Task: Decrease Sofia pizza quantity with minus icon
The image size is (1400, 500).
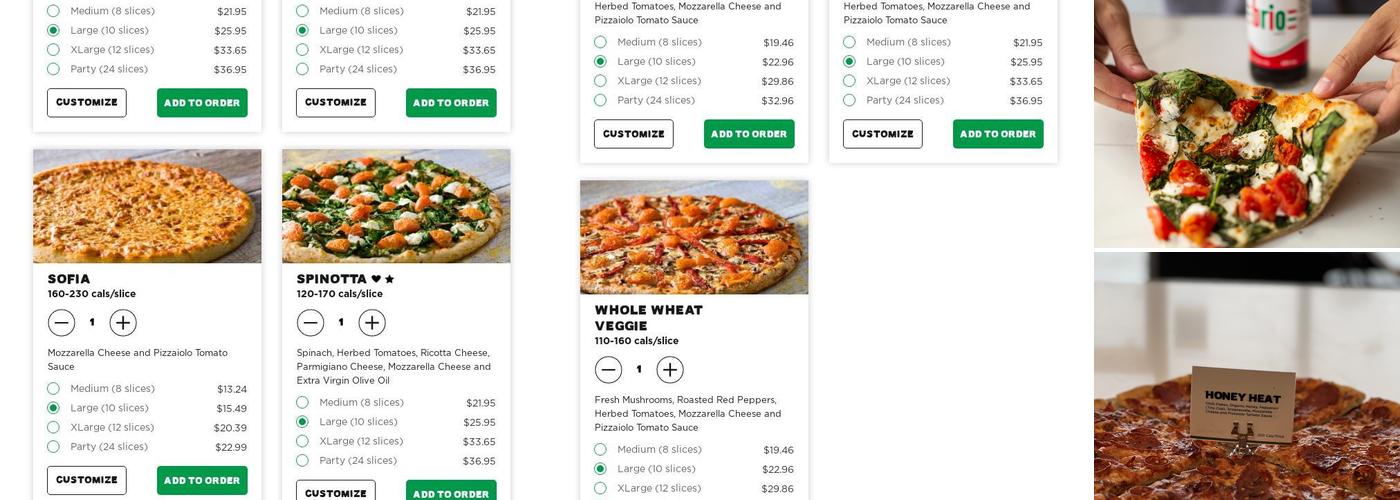Action: click(x=62, y=323)
